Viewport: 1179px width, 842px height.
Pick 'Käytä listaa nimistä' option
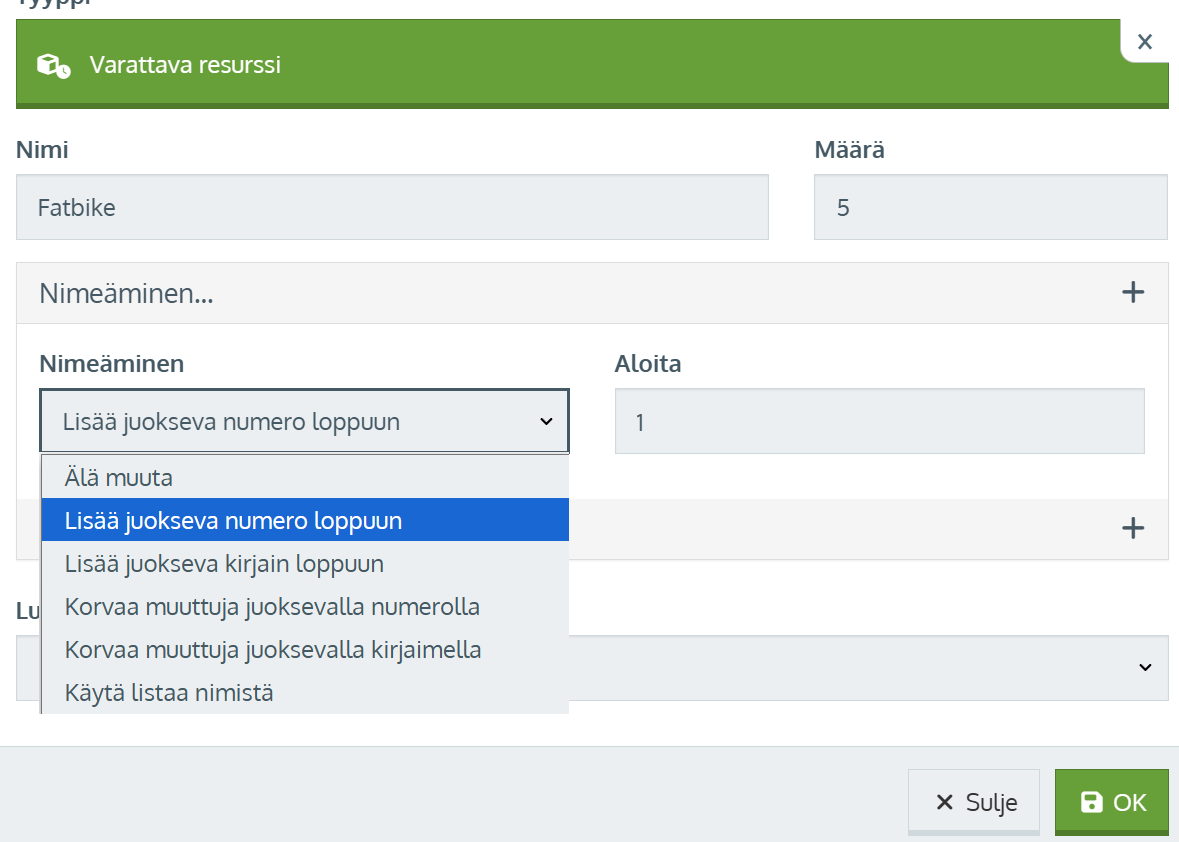[x=169, y=692]
